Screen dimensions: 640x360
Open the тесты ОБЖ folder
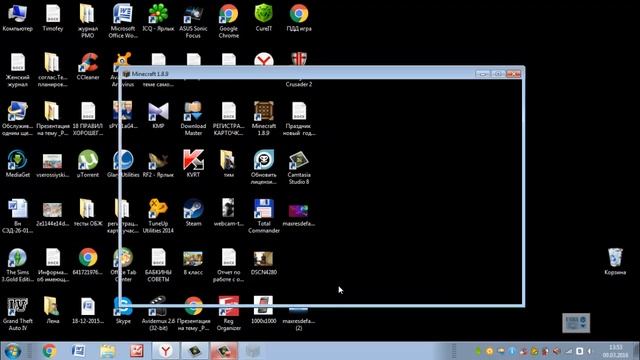point(88,213)
